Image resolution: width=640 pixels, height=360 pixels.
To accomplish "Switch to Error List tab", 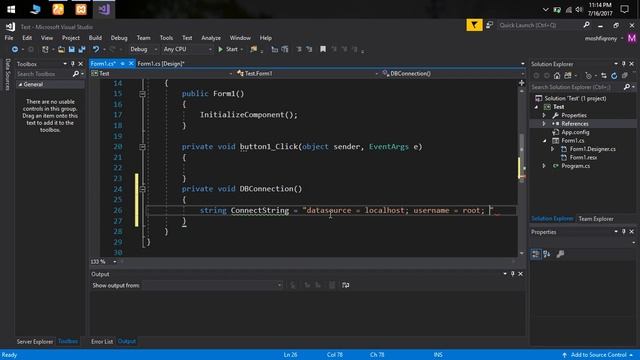I will coord(102,342).
